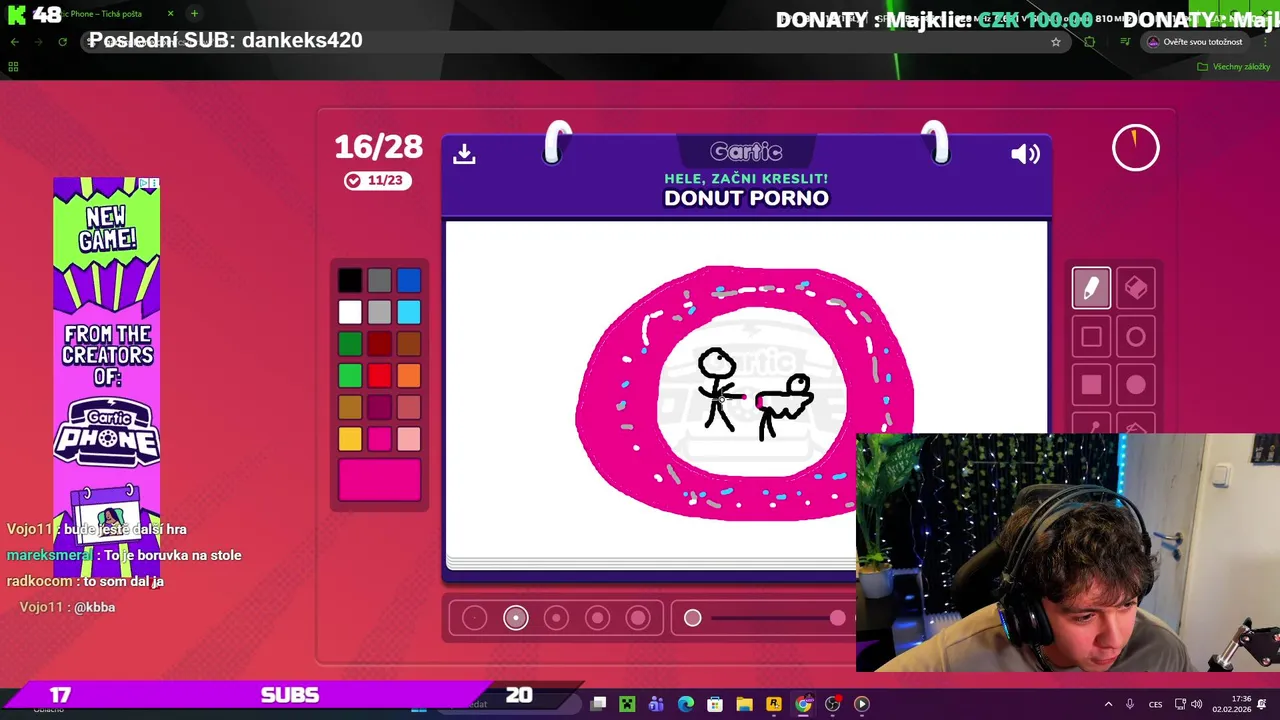1280x720 pixels.
Task: Open File Explorer from the taskbar
Action: pyautogui.click(x=745, y=704)
